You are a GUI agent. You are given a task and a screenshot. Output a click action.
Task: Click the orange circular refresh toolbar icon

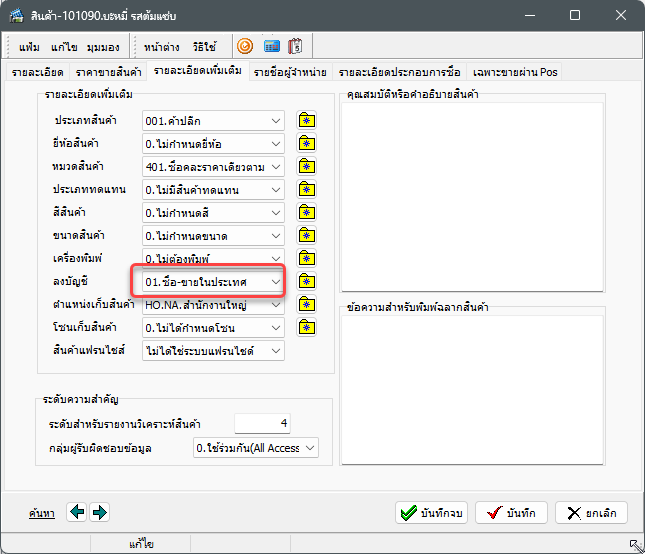(245, 46)
